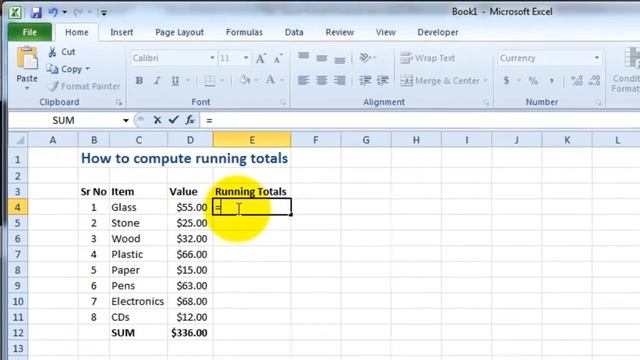This screenshot has height=360, width=640.
Task: Click Middle Align icon
Action: pyautogui.click(x=322, y=58)
